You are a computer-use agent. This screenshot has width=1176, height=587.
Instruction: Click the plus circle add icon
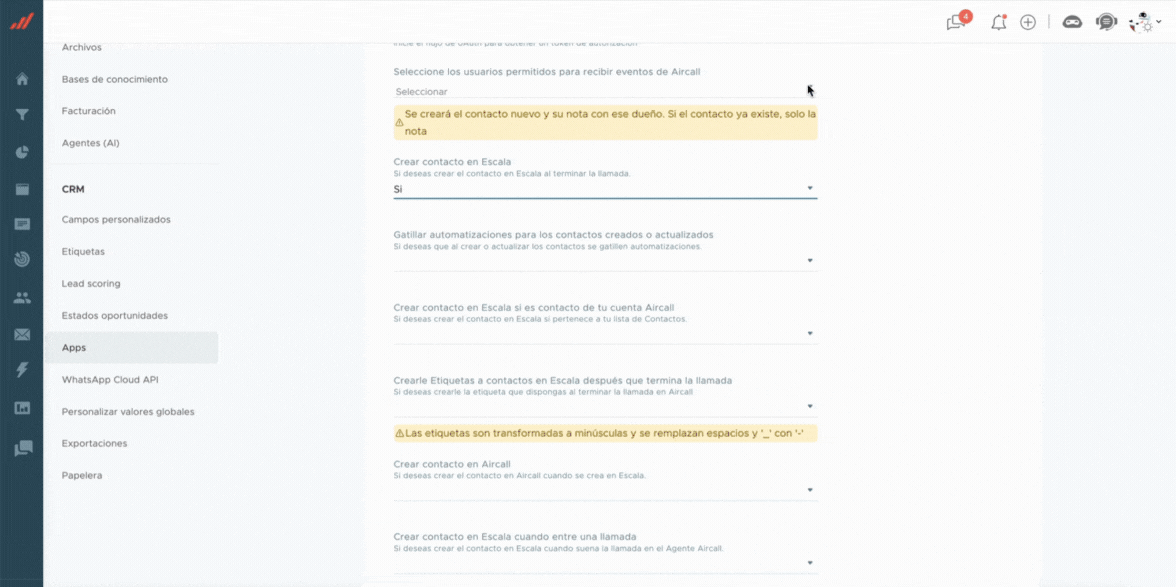pos(1028,22)
